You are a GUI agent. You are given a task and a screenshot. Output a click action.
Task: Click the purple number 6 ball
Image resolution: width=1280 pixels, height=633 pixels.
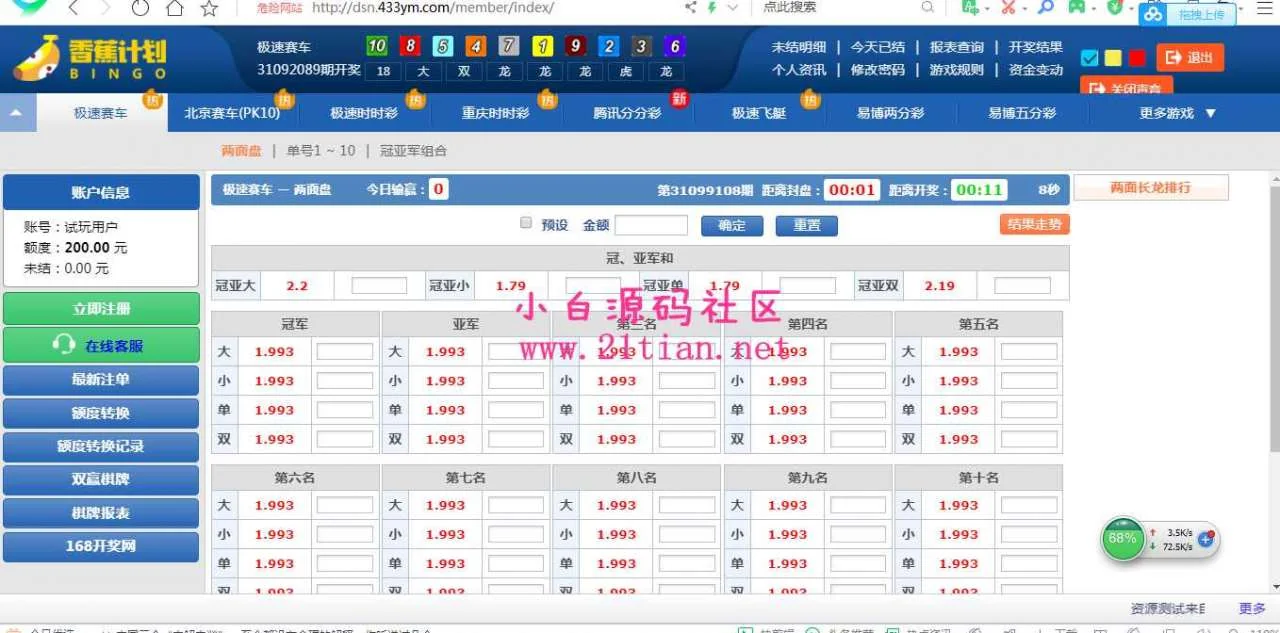click(675, 47)
